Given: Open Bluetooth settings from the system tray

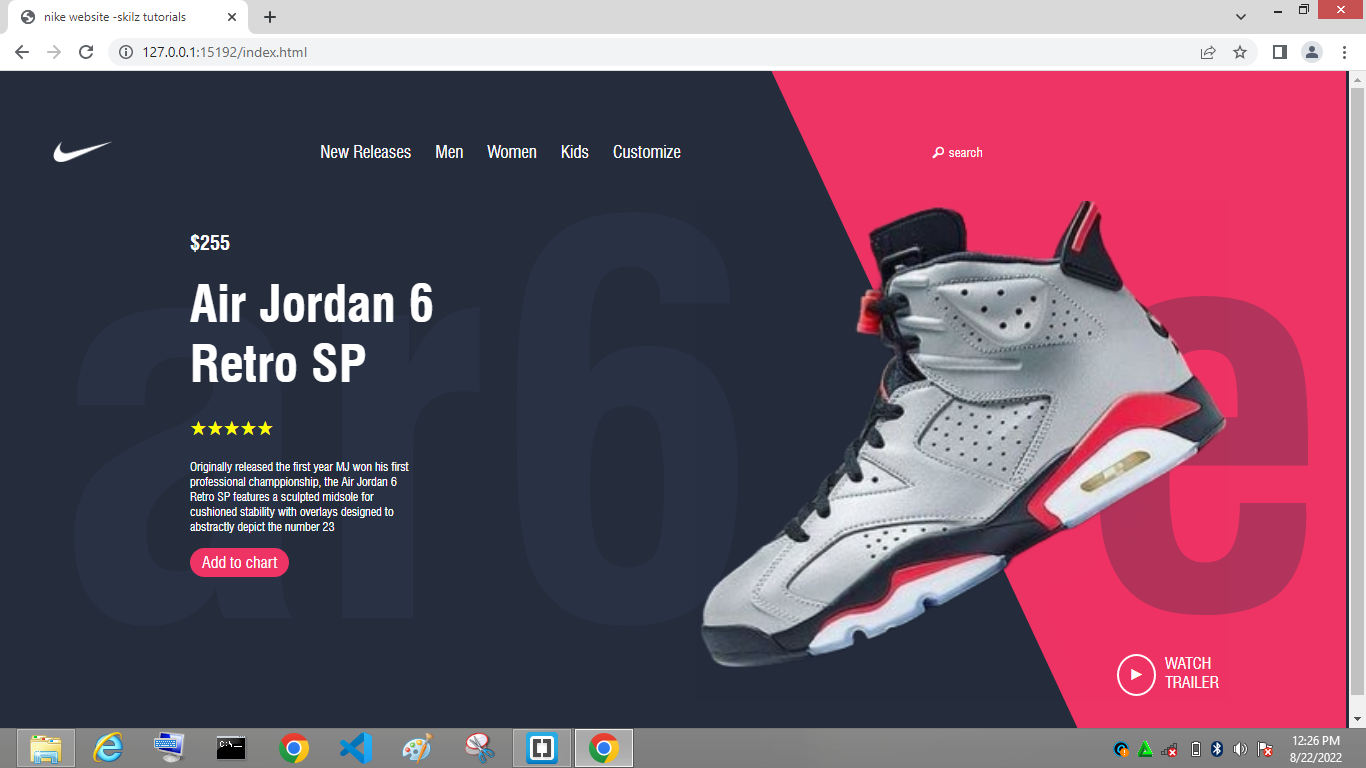Looking at the screenshot, I should pyautogui.click(x=1217, y=747).
